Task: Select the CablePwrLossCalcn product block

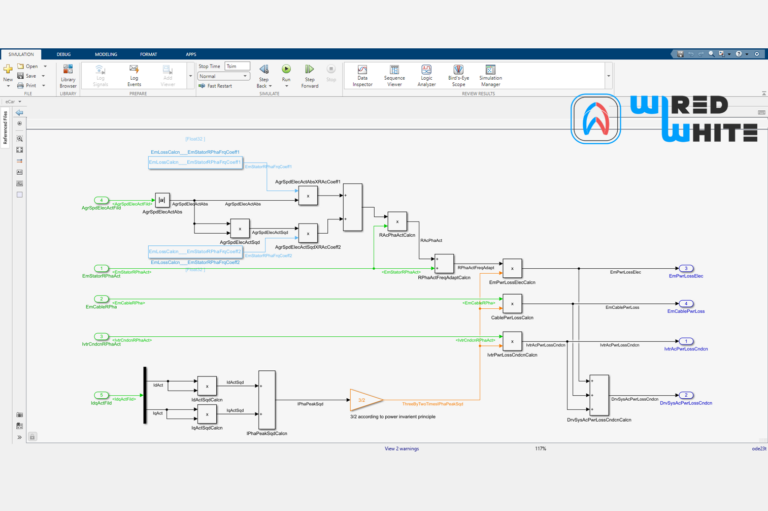Action: click(512, 304)
